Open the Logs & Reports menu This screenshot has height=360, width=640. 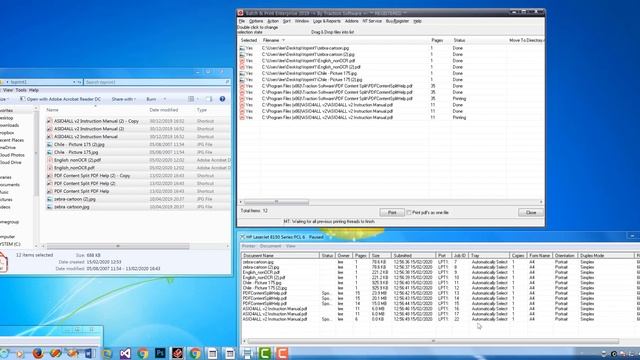tap(327, 21)
